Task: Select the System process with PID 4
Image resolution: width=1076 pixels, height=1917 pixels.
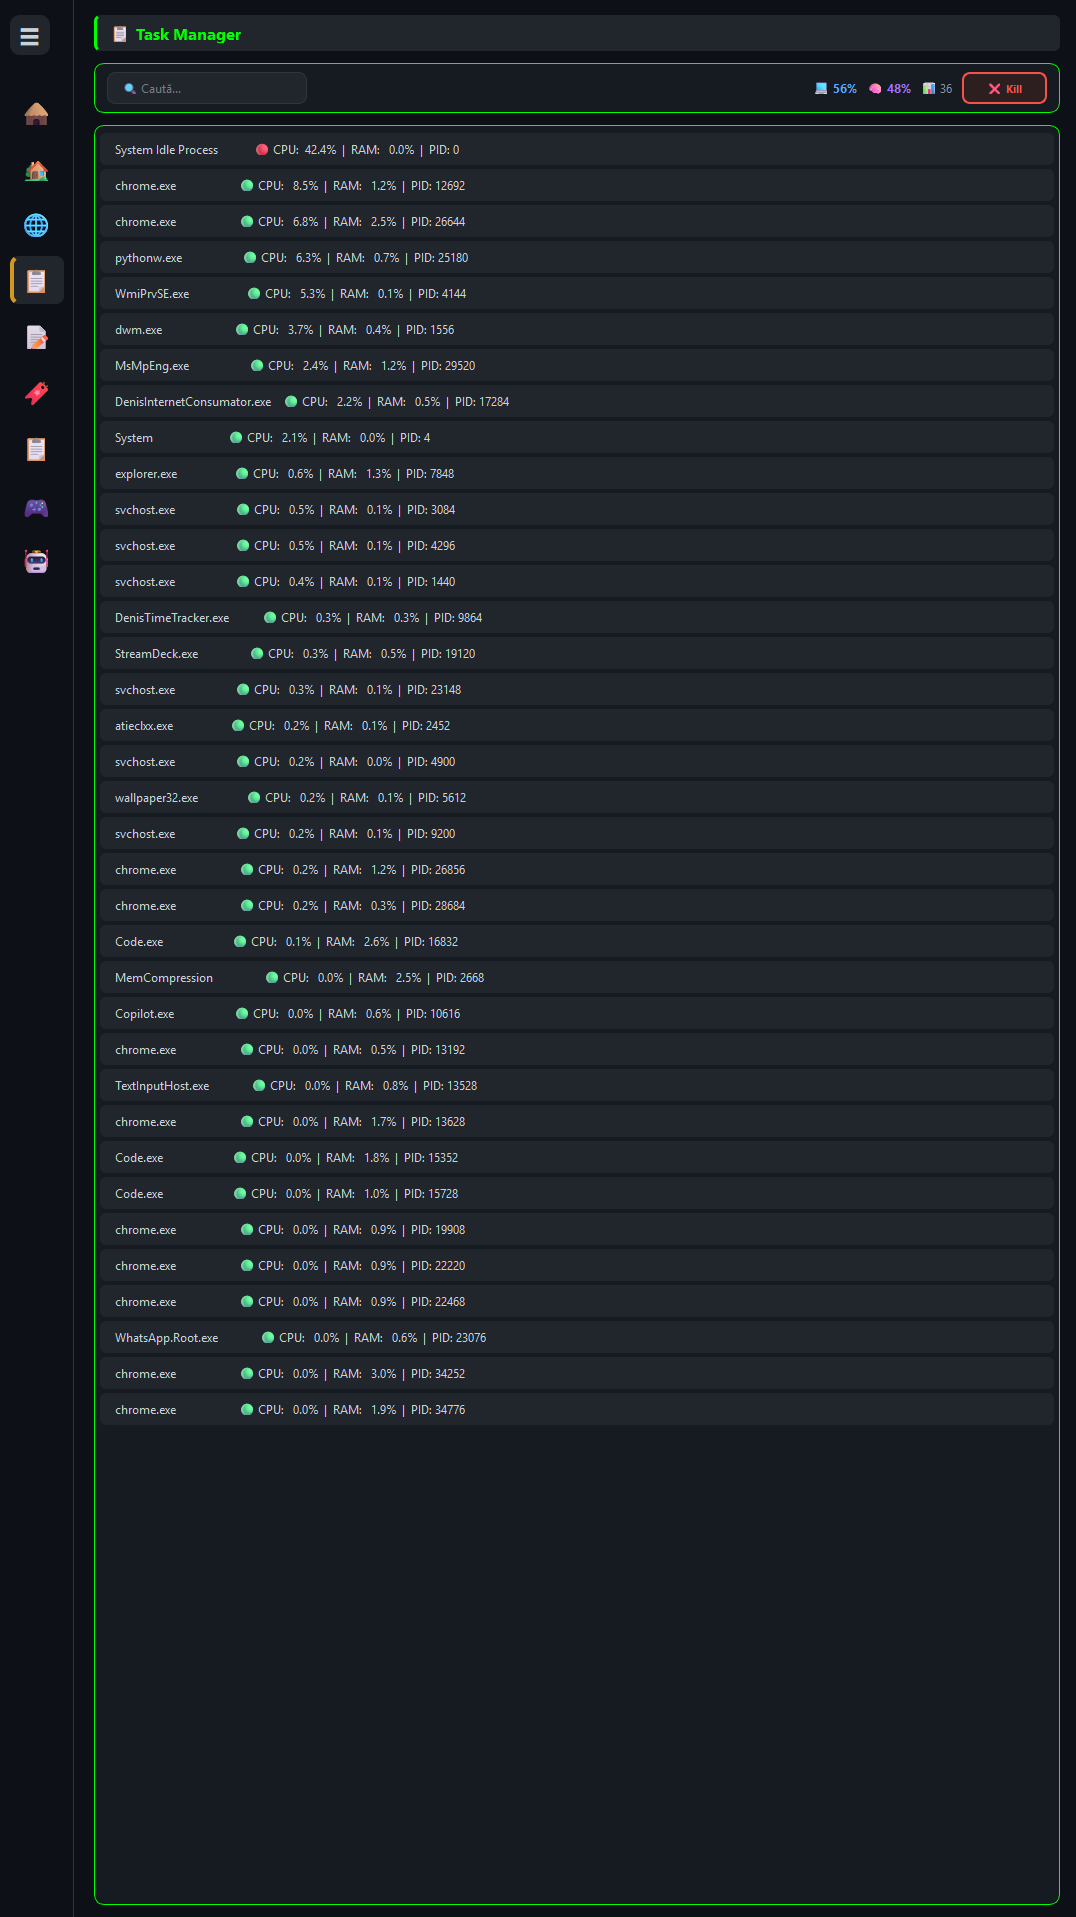Action: (x=577, y=438)
